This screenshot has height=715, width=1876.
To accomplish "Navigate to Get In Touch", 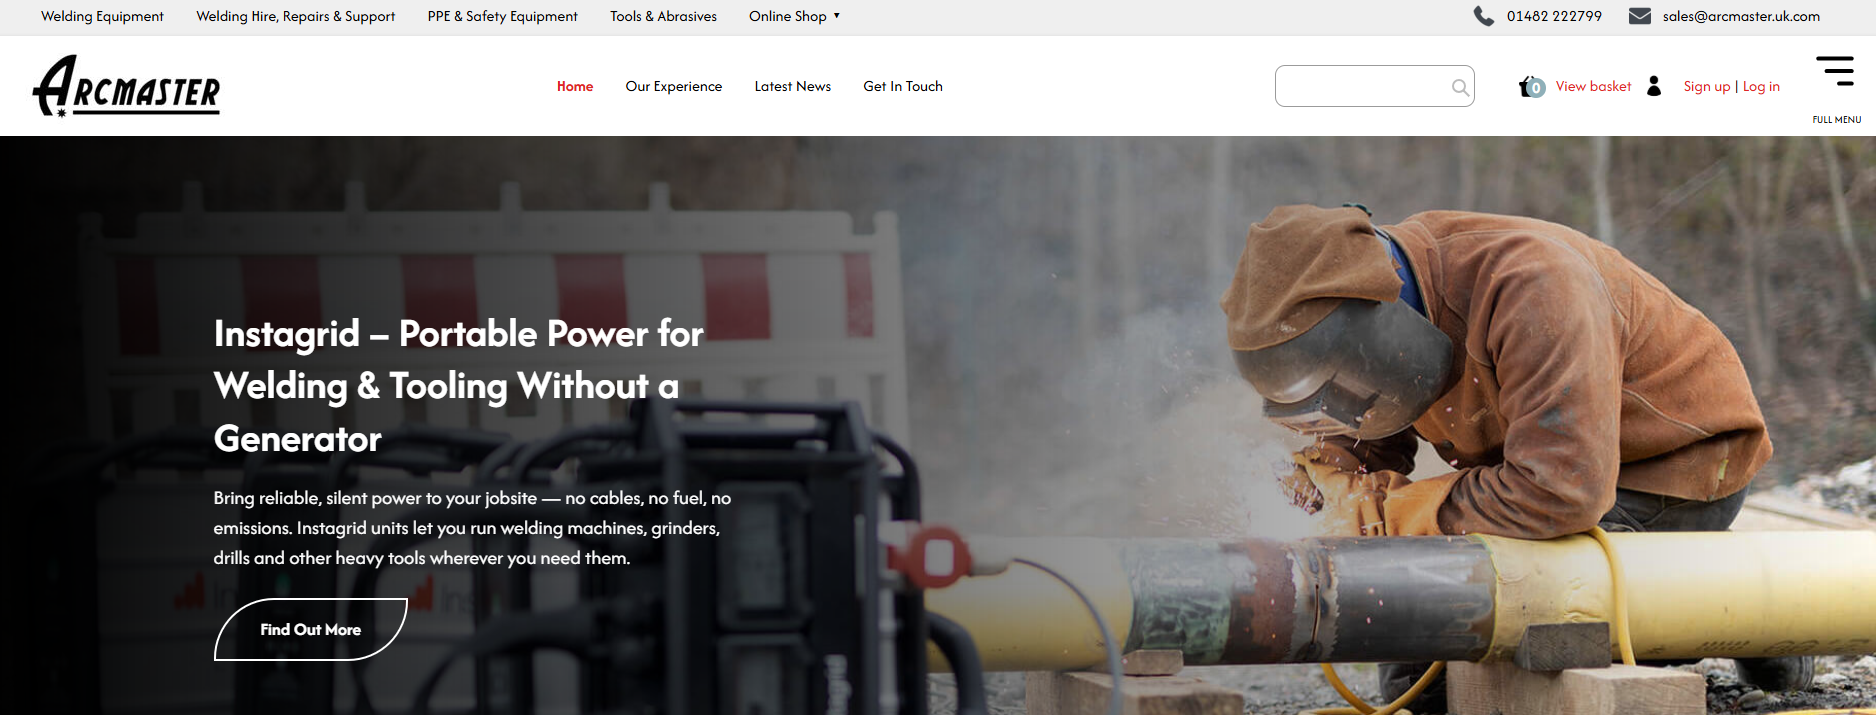I will [902, 86].
